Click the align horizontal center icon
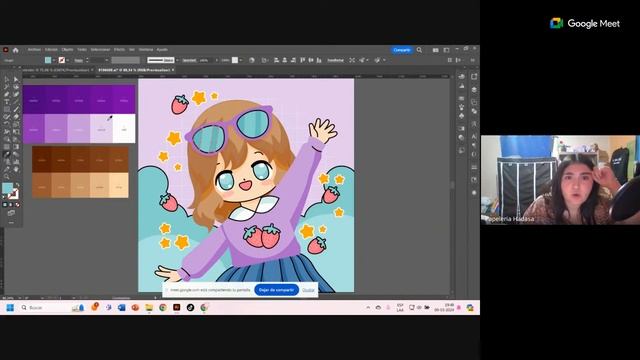Screen dimensions: 640x360 tap(284, 60)
